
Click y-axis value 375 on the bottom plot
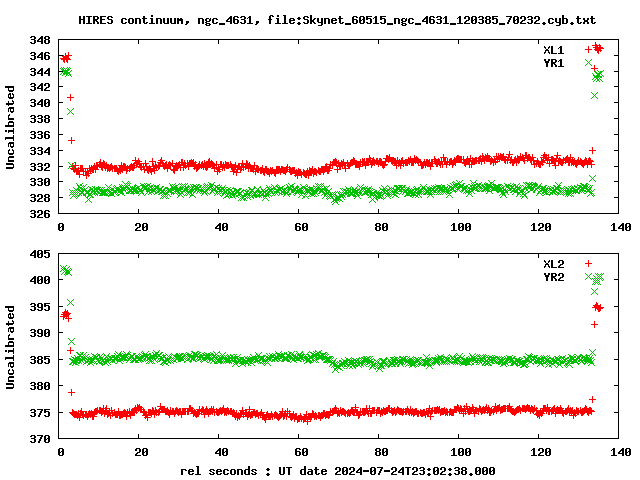tap(40, 413)
